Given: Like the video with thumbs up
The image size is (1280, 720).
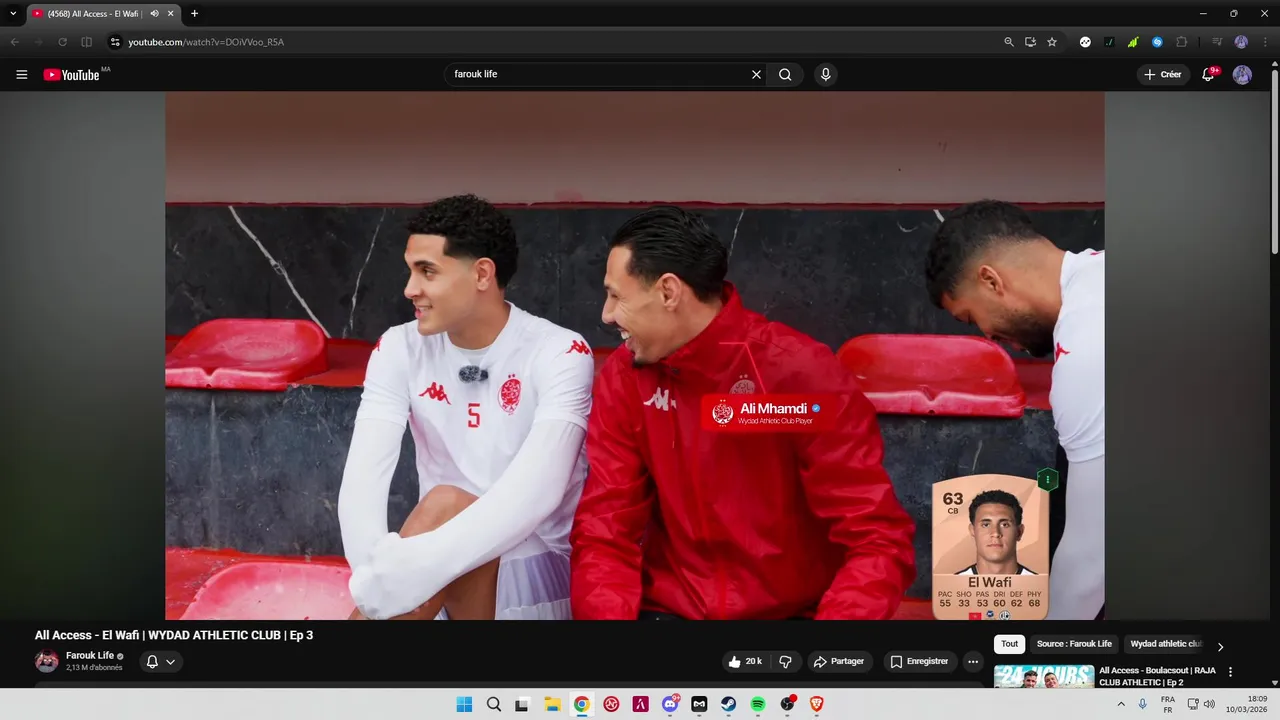Looking at the screenshot, I should point(746,661).
